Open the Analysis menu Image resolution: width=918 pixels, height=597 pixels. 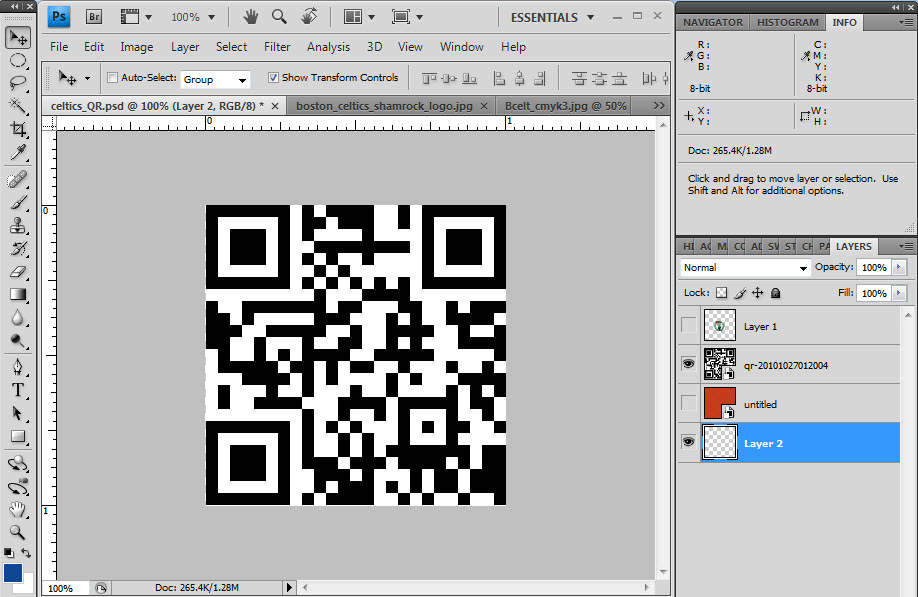(328, 47)
